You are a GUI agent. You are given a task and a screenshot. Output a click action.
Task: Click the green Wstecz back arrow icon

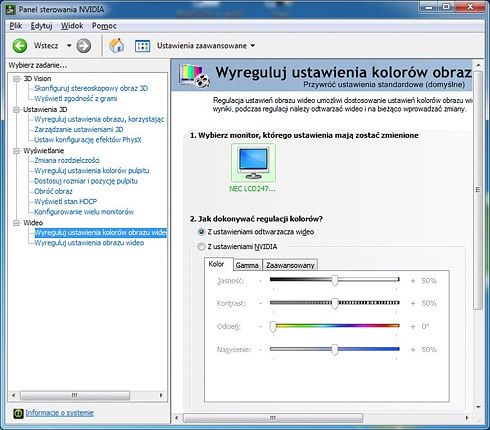click(x=20, y=46)
